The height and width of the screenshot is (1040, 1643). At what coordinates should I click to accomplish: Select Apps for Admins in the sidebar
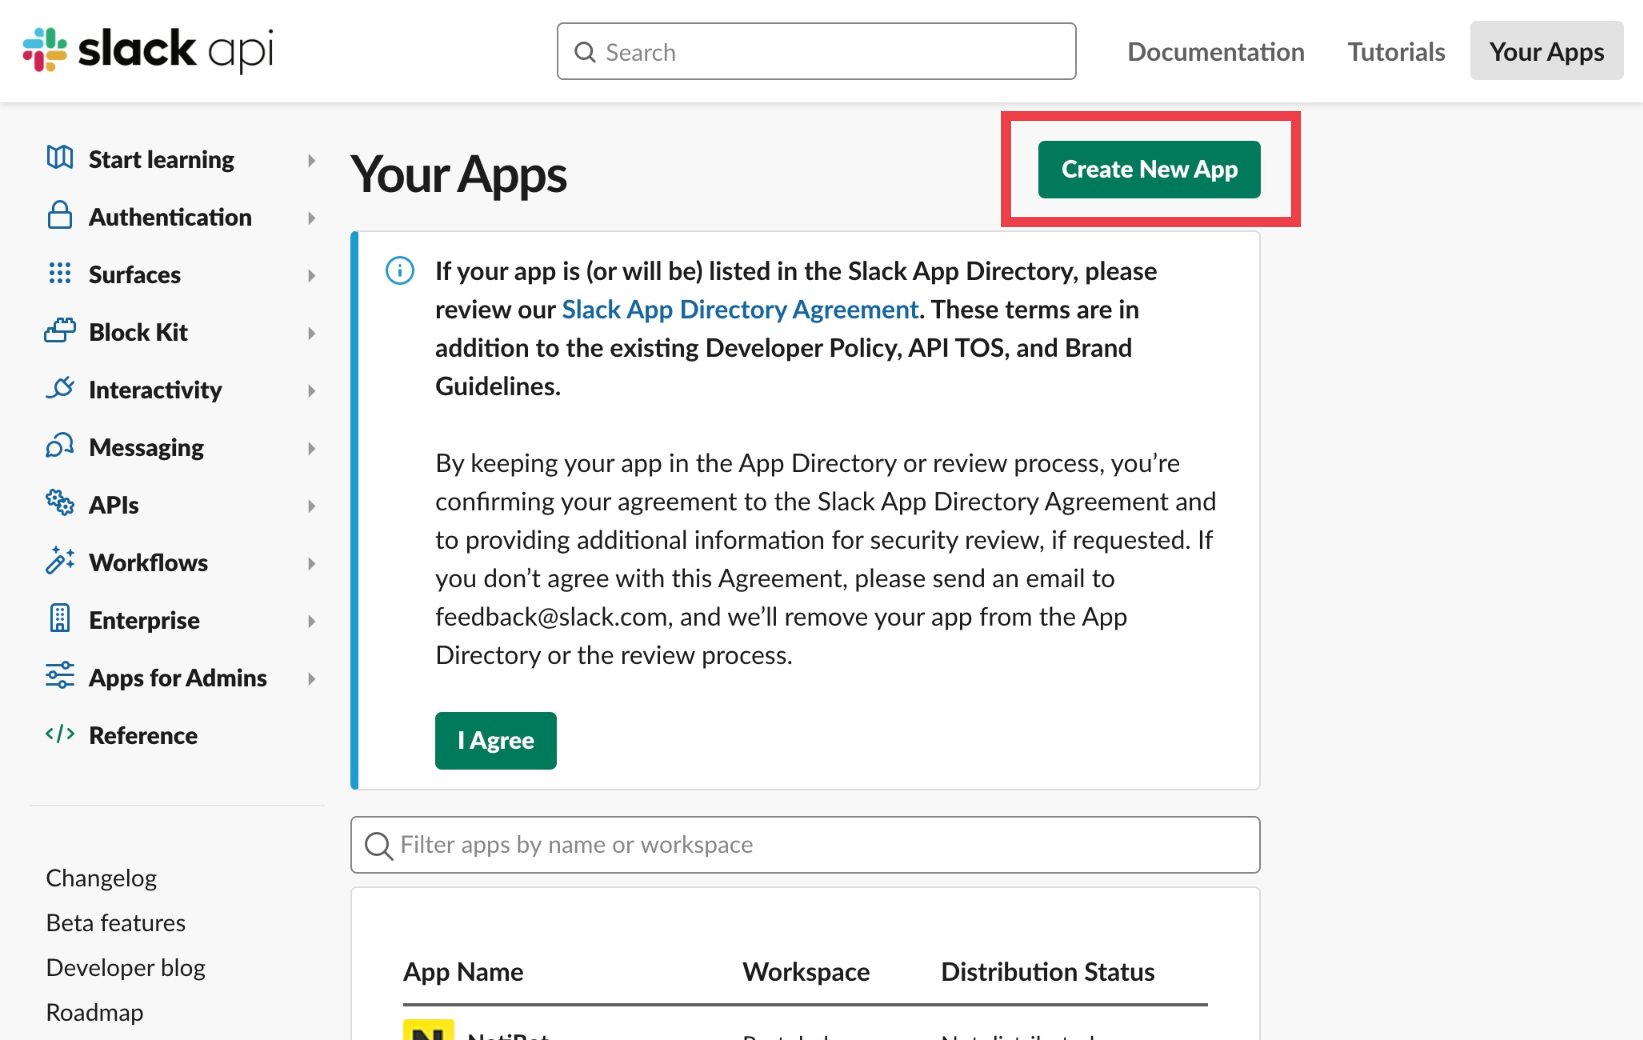point(178,679)
